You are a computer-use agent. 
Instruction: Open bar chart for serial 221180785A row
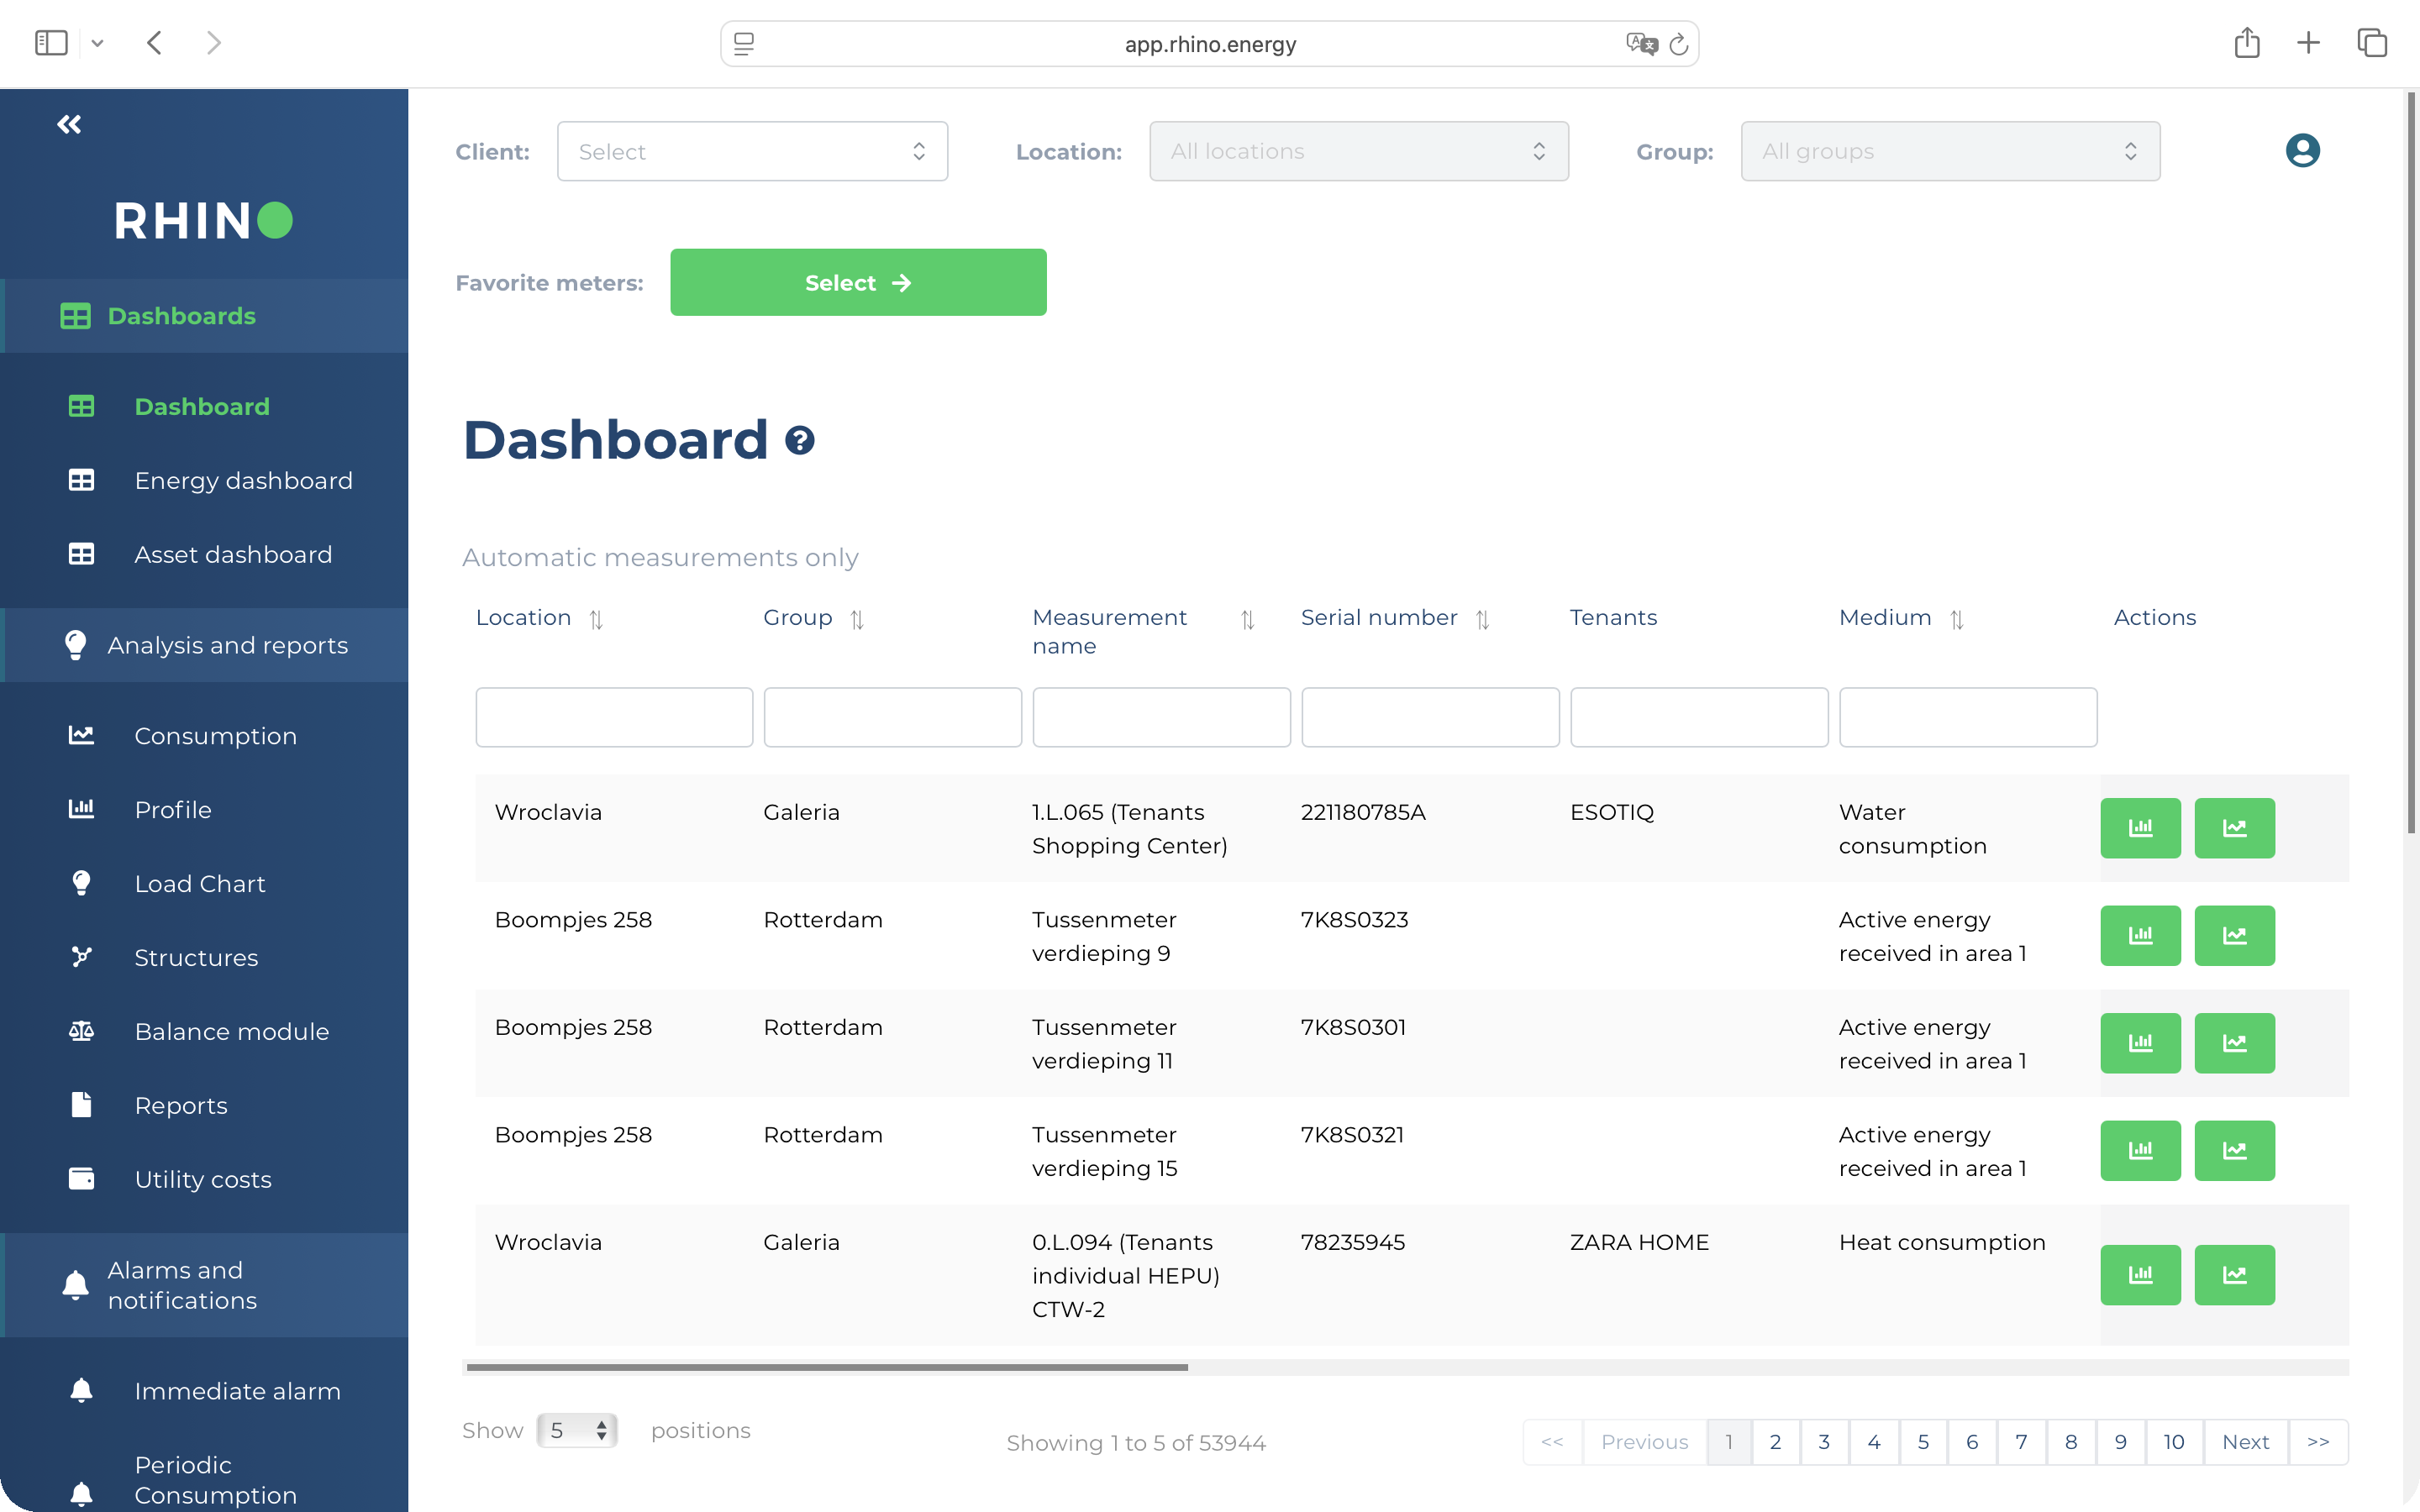click(2140, 828)
